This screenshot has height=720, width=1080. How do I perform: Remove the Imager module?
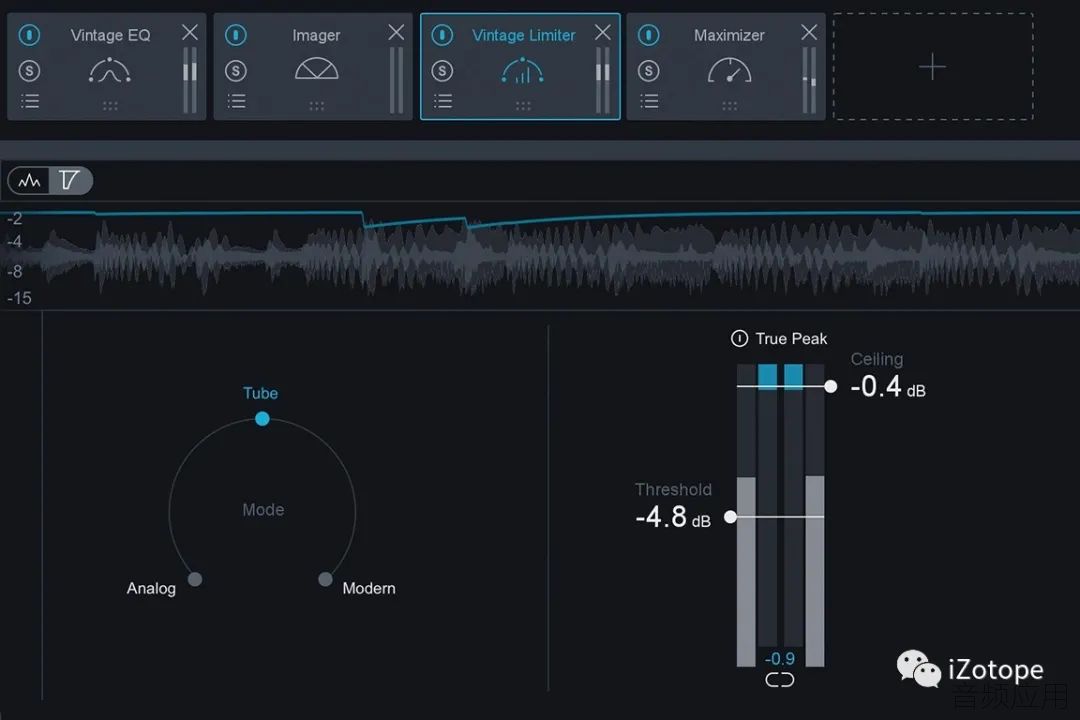point(396,32)
